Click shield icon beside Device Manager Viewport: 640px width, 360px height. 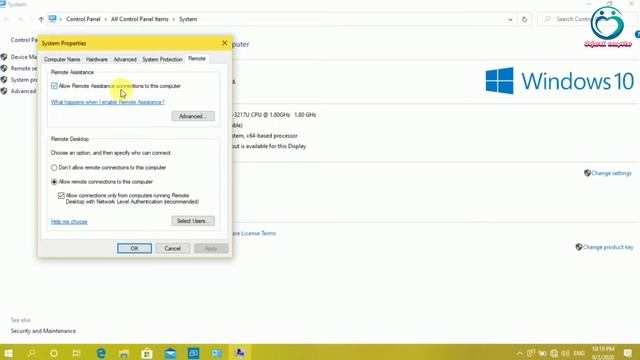coord(4,57)
